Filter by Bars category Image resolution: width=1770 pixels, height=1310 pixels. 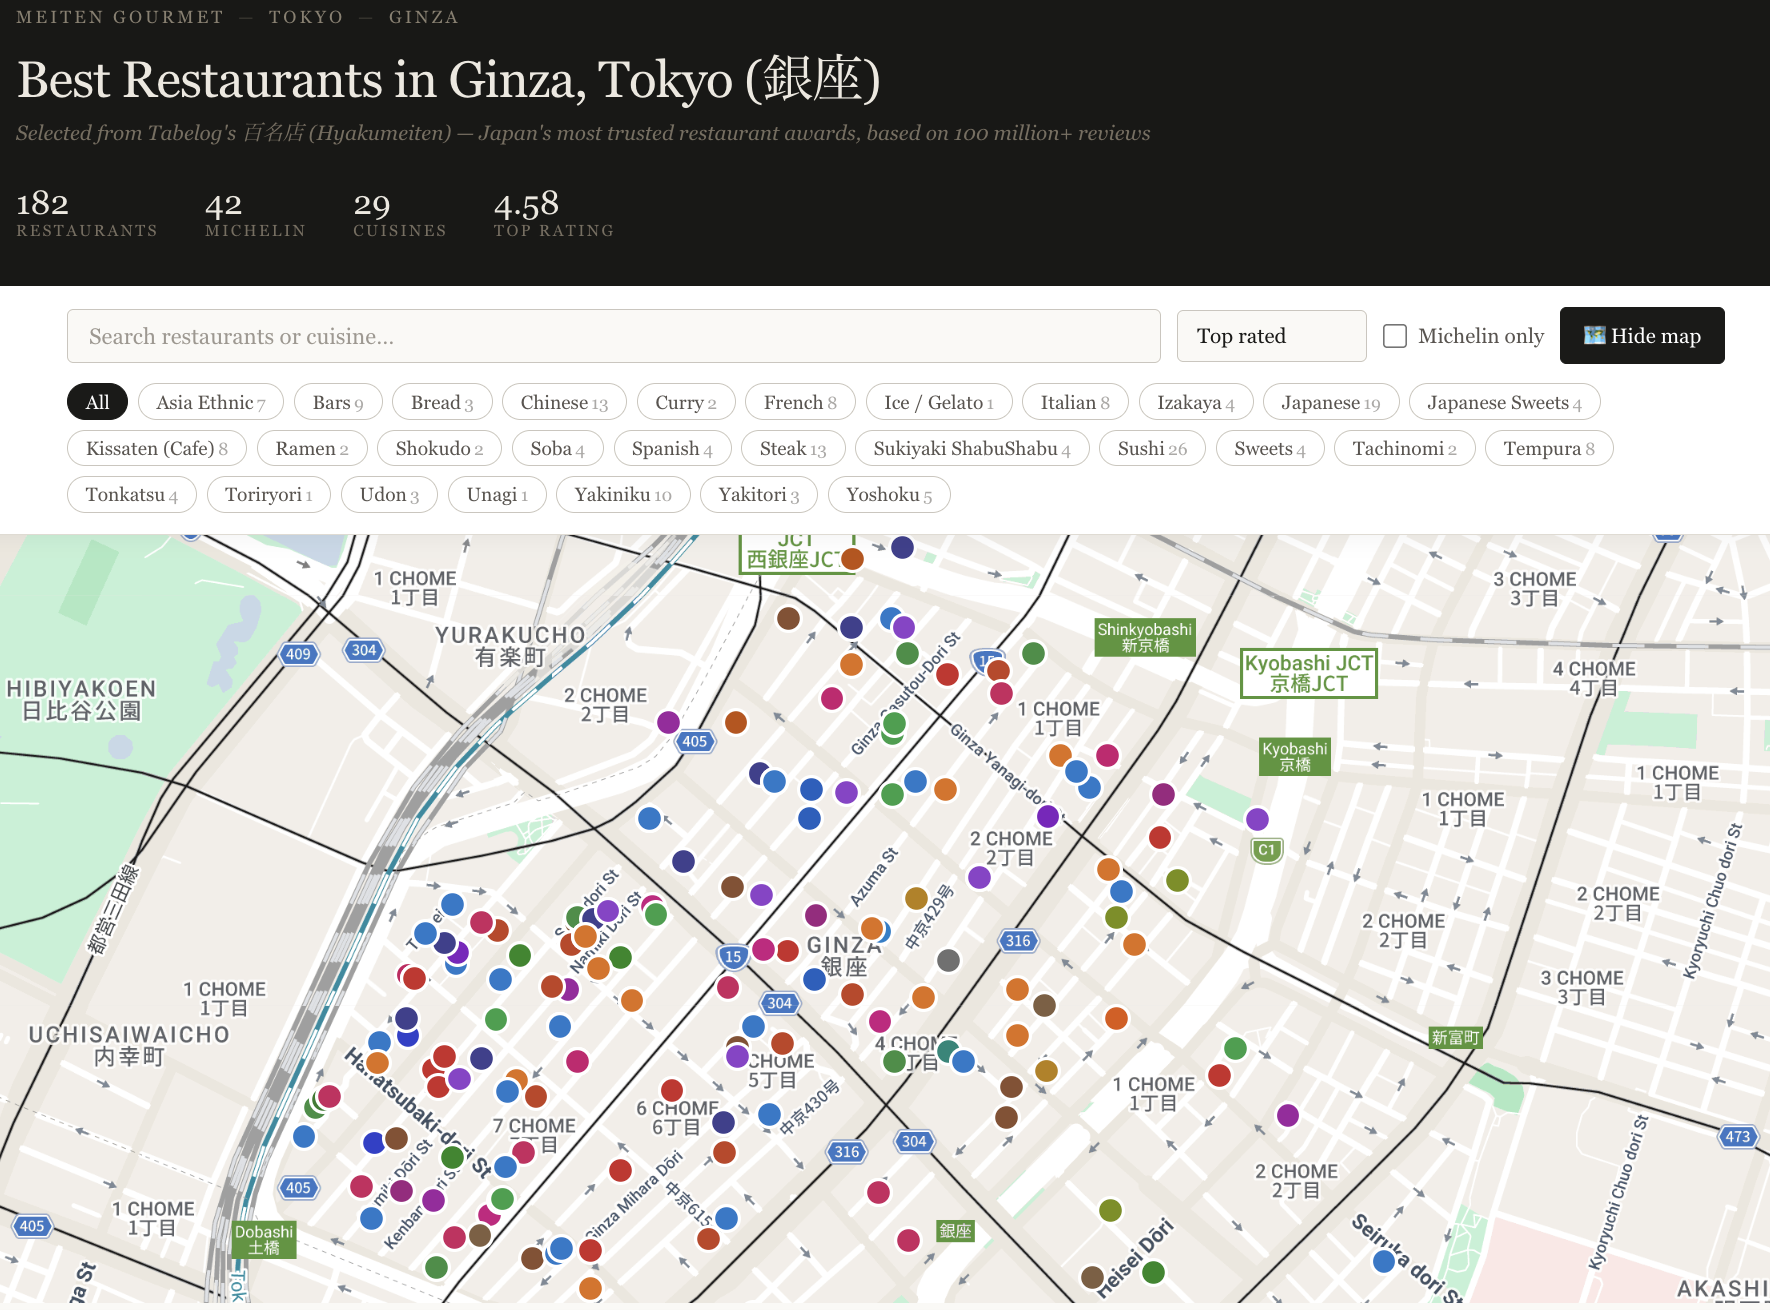pyautogui.click(x=338, y=402)
